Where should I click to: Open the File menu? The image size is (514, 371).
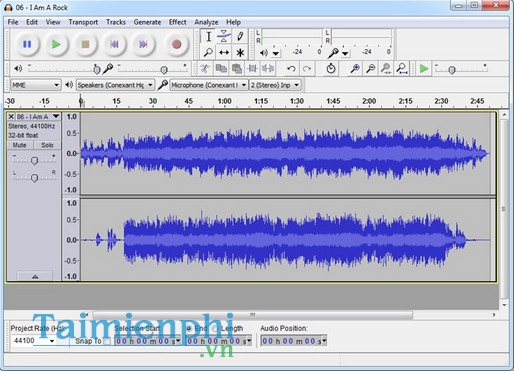point(13,22)
